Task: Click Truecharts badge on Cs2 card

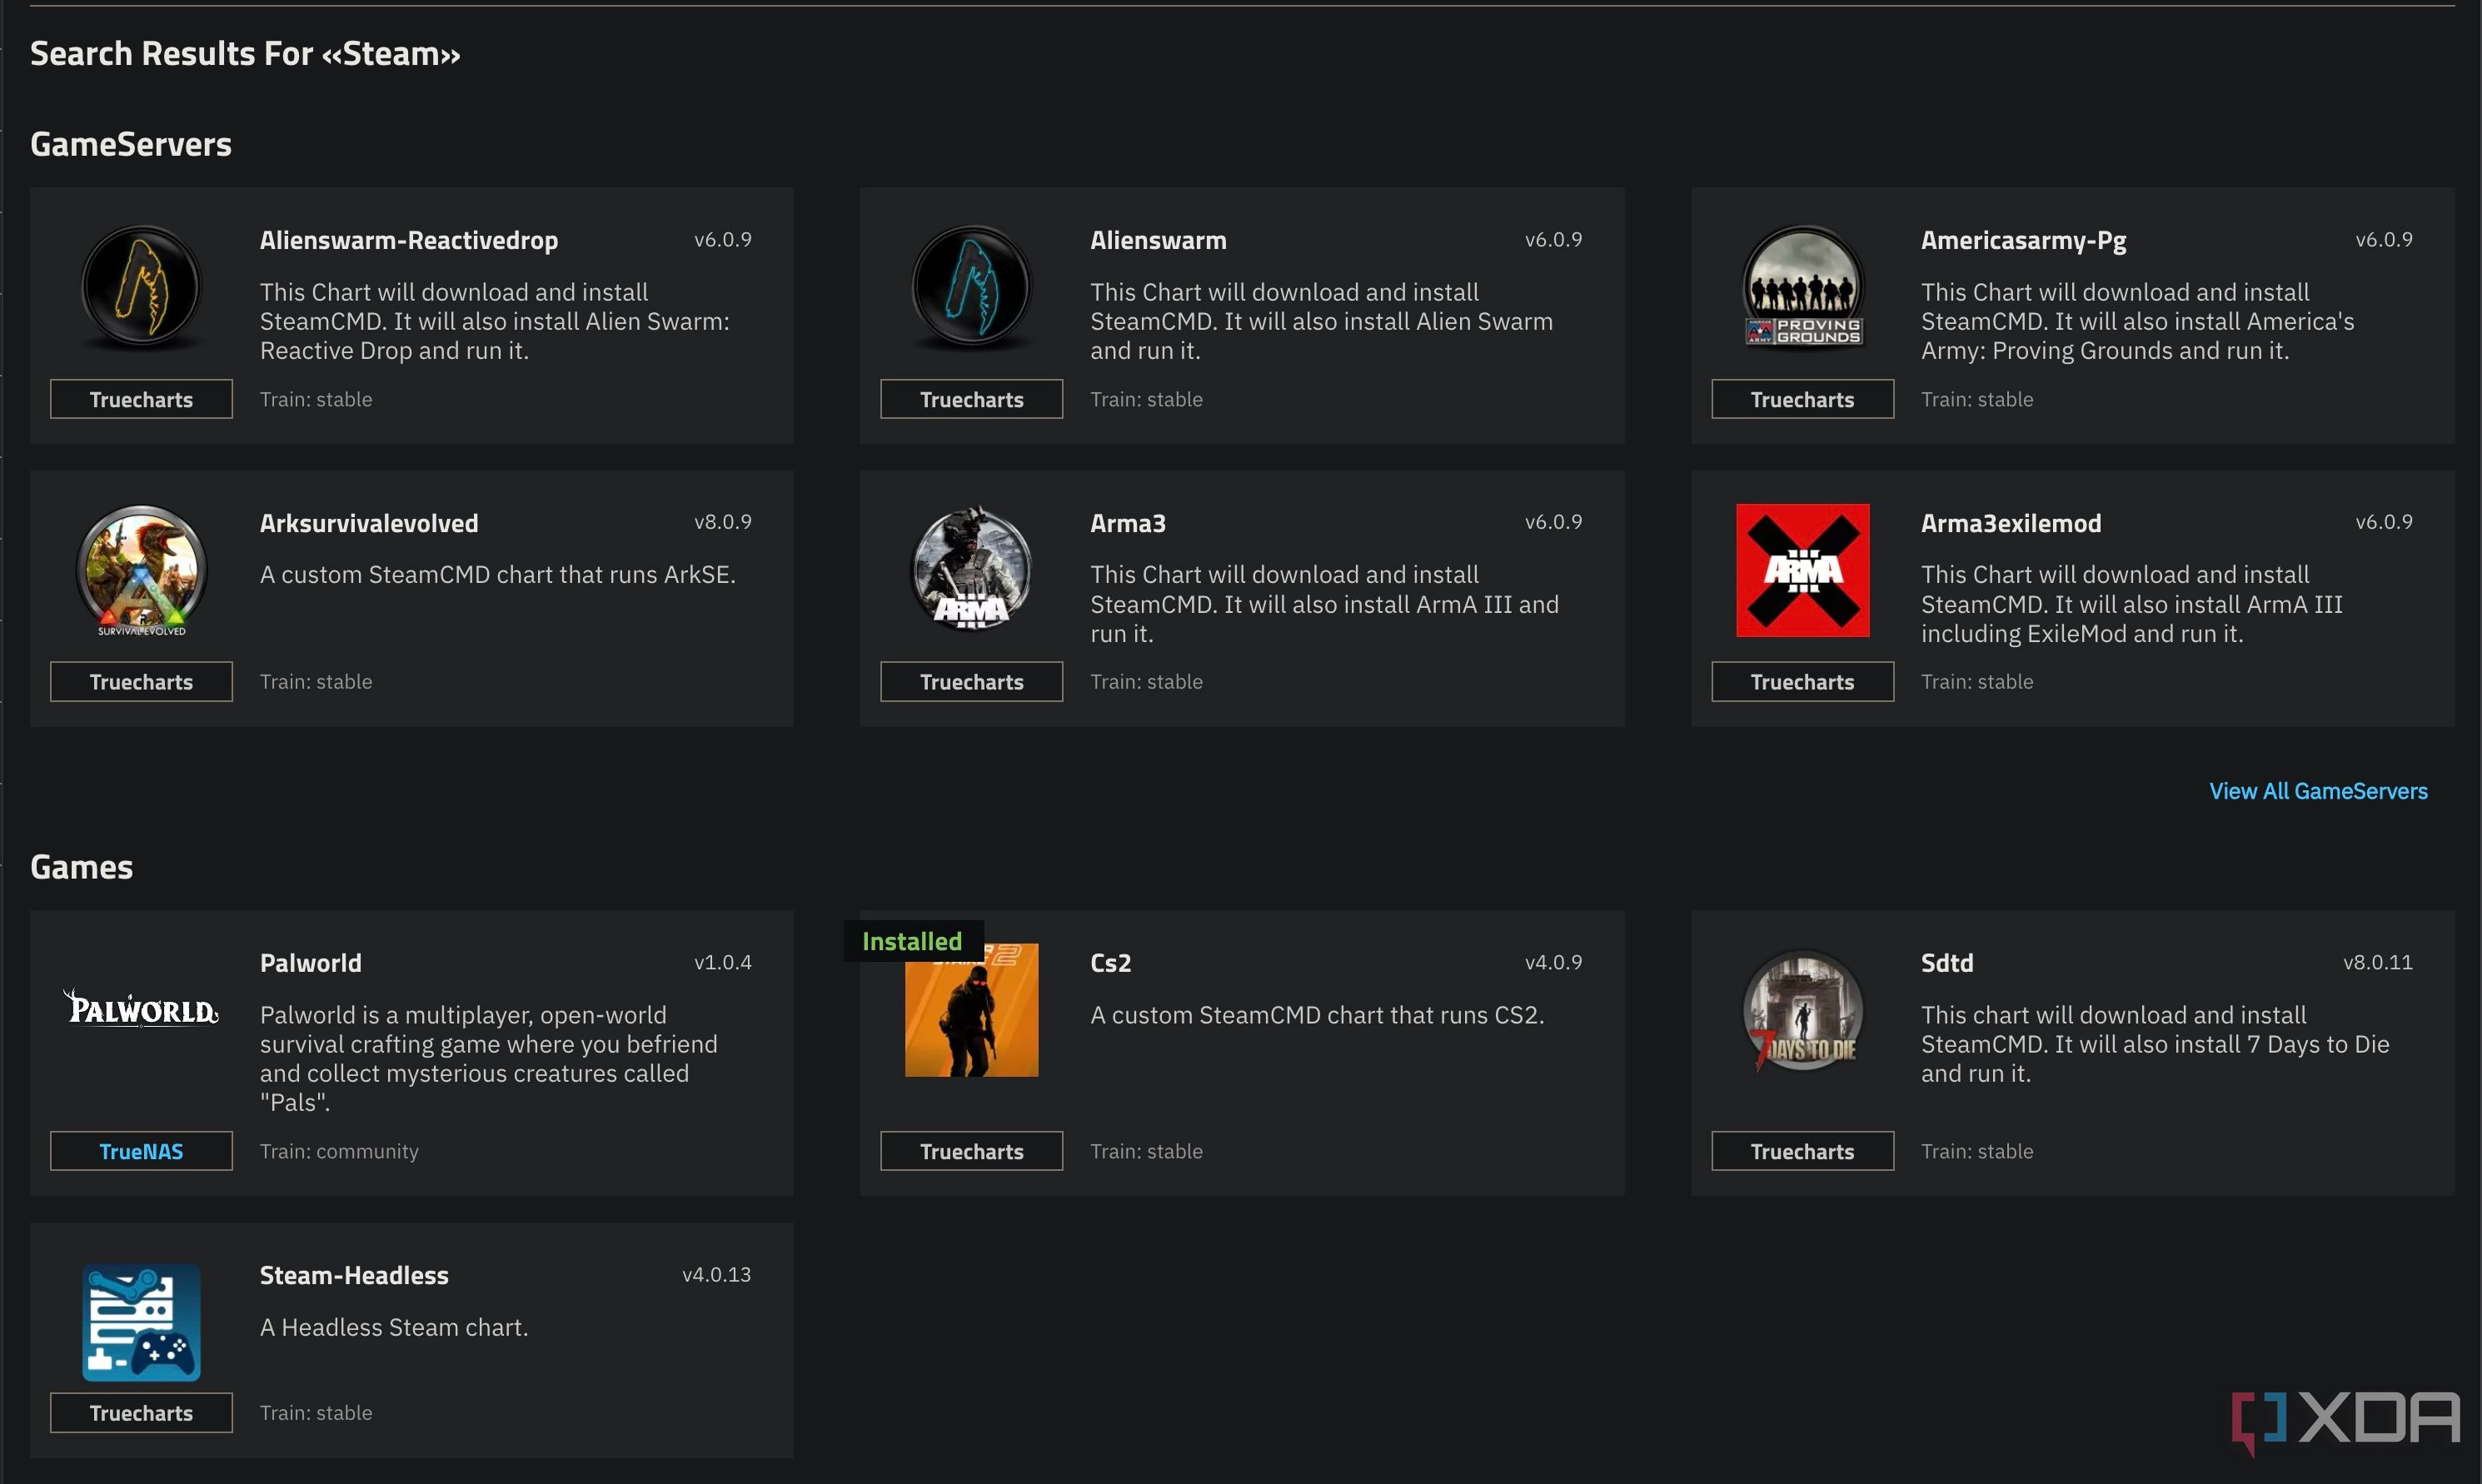Action: tap(971, 1151)
